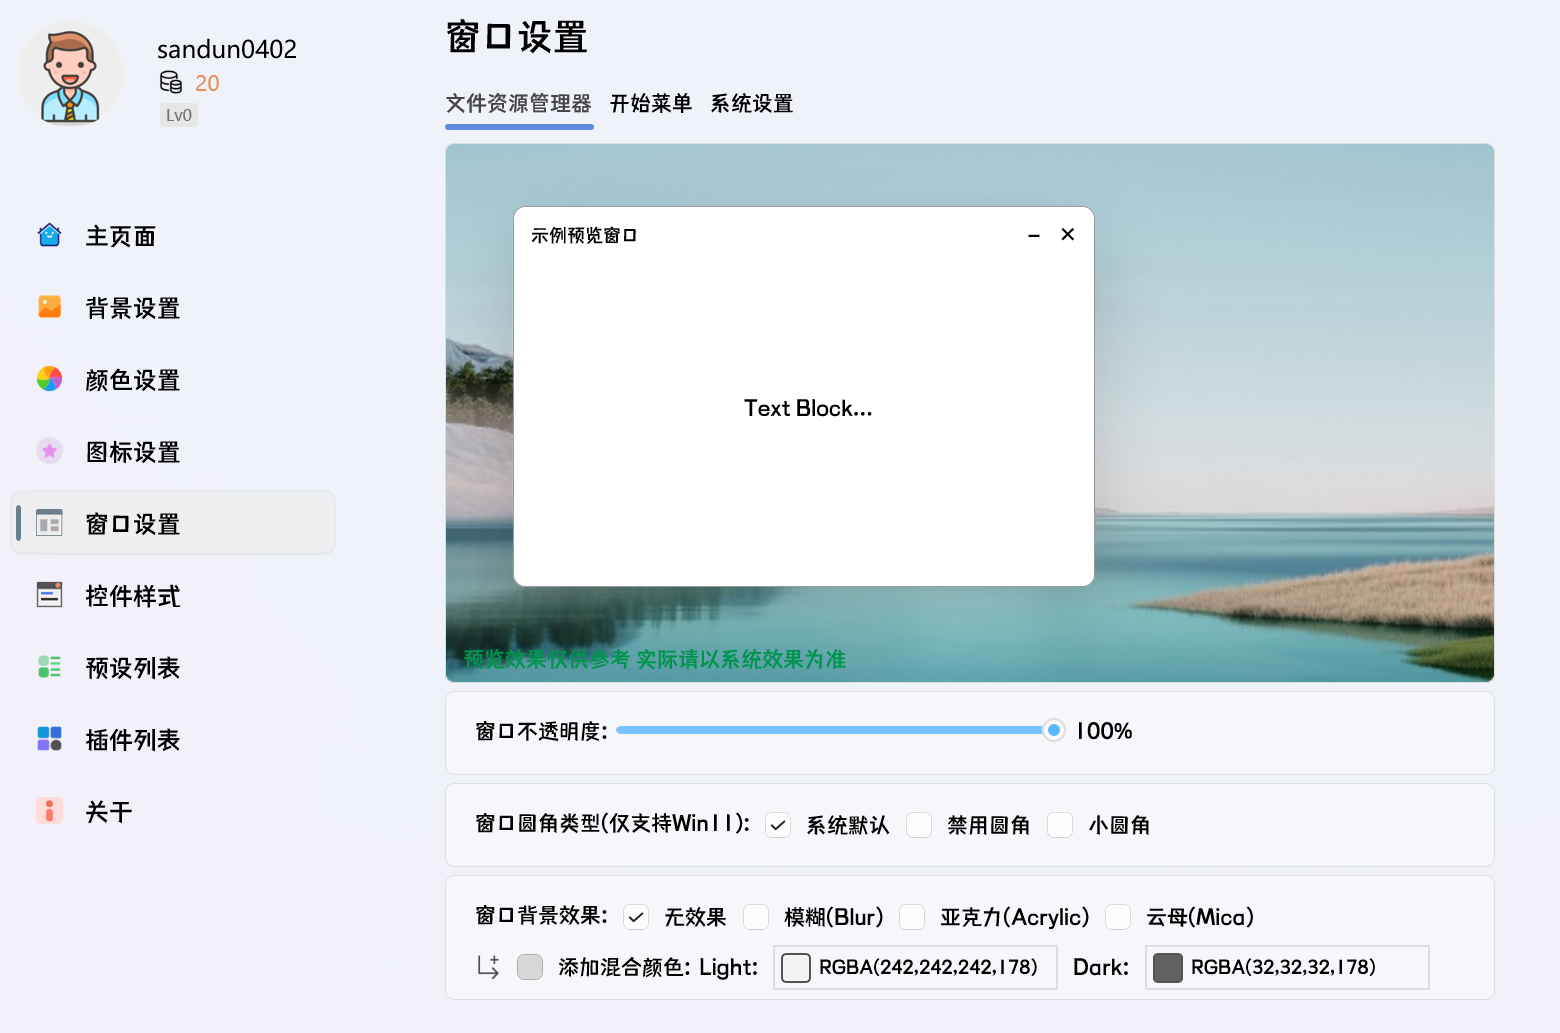Image resolution: width=1560 pixels, height=1033 pixels.
Task: Click the green preview disclaimer text
Action: tap(655, 659)
